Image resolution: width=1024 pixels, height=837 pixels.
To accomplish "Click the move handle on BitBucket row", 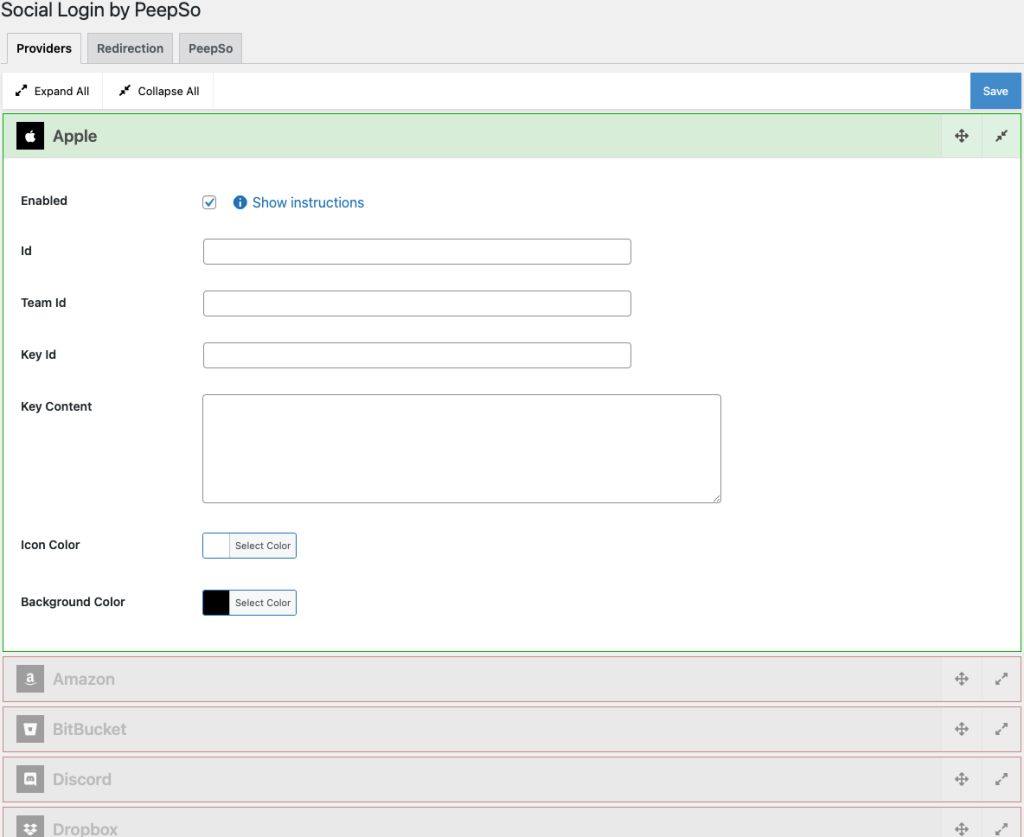I will (x=961, y=729).
